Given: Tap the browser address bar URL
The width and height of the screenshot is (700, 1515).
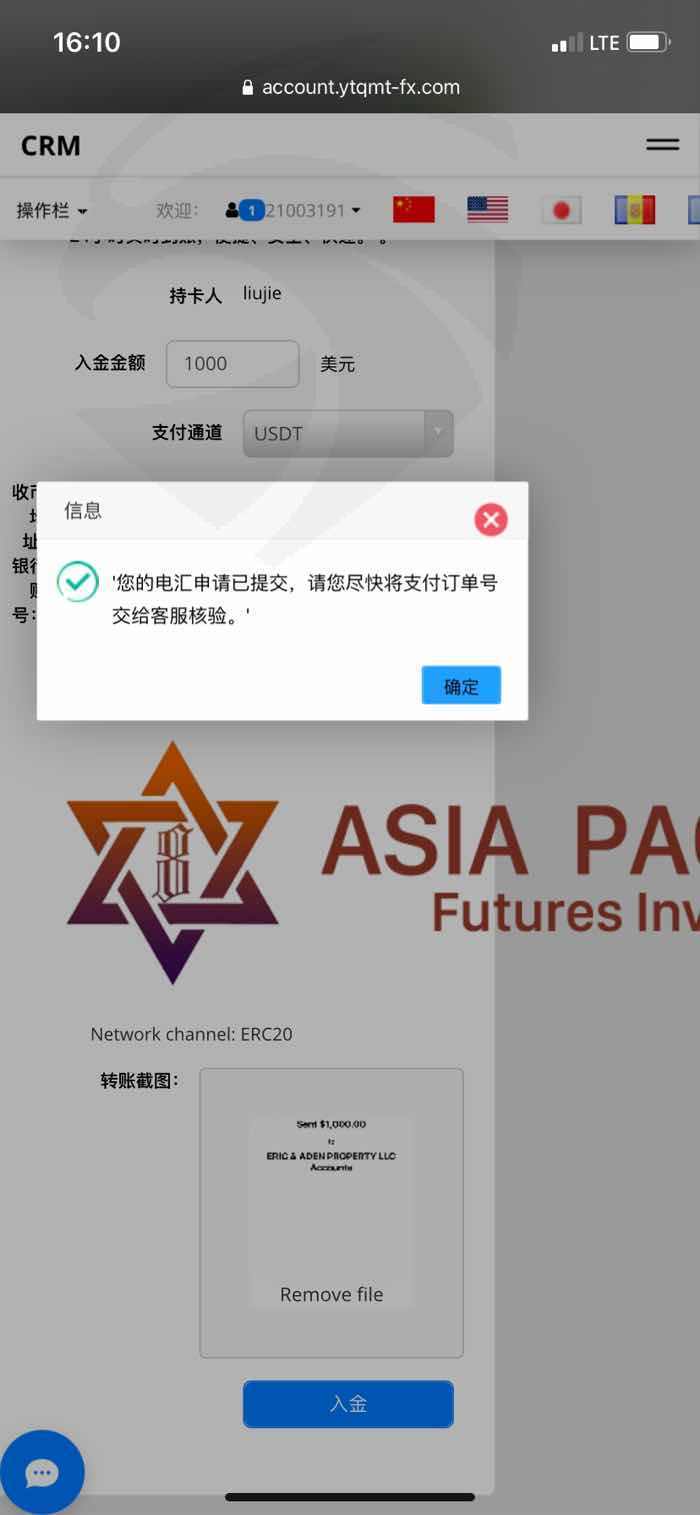Looking at the screenshot, I should tap(350, 87).
